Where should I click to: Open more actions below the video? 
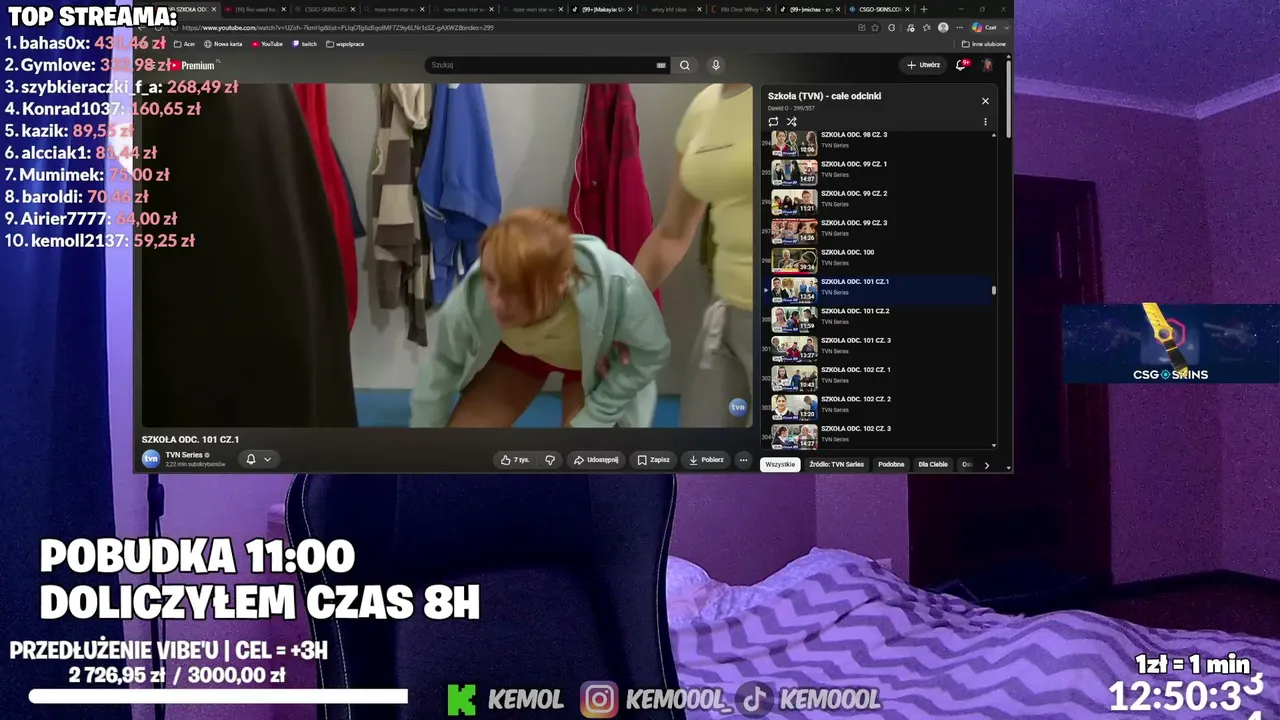point(743,460)
